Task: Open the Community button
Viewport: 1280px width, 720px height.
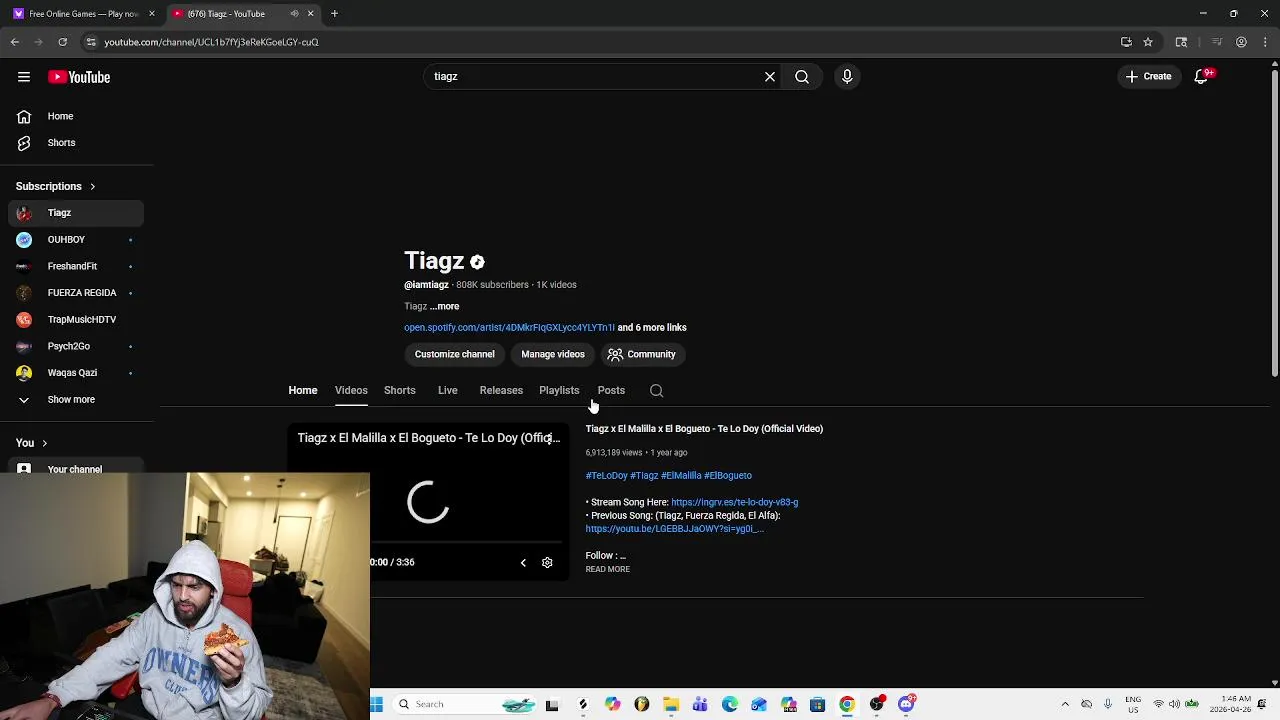Action: [641, 354]
